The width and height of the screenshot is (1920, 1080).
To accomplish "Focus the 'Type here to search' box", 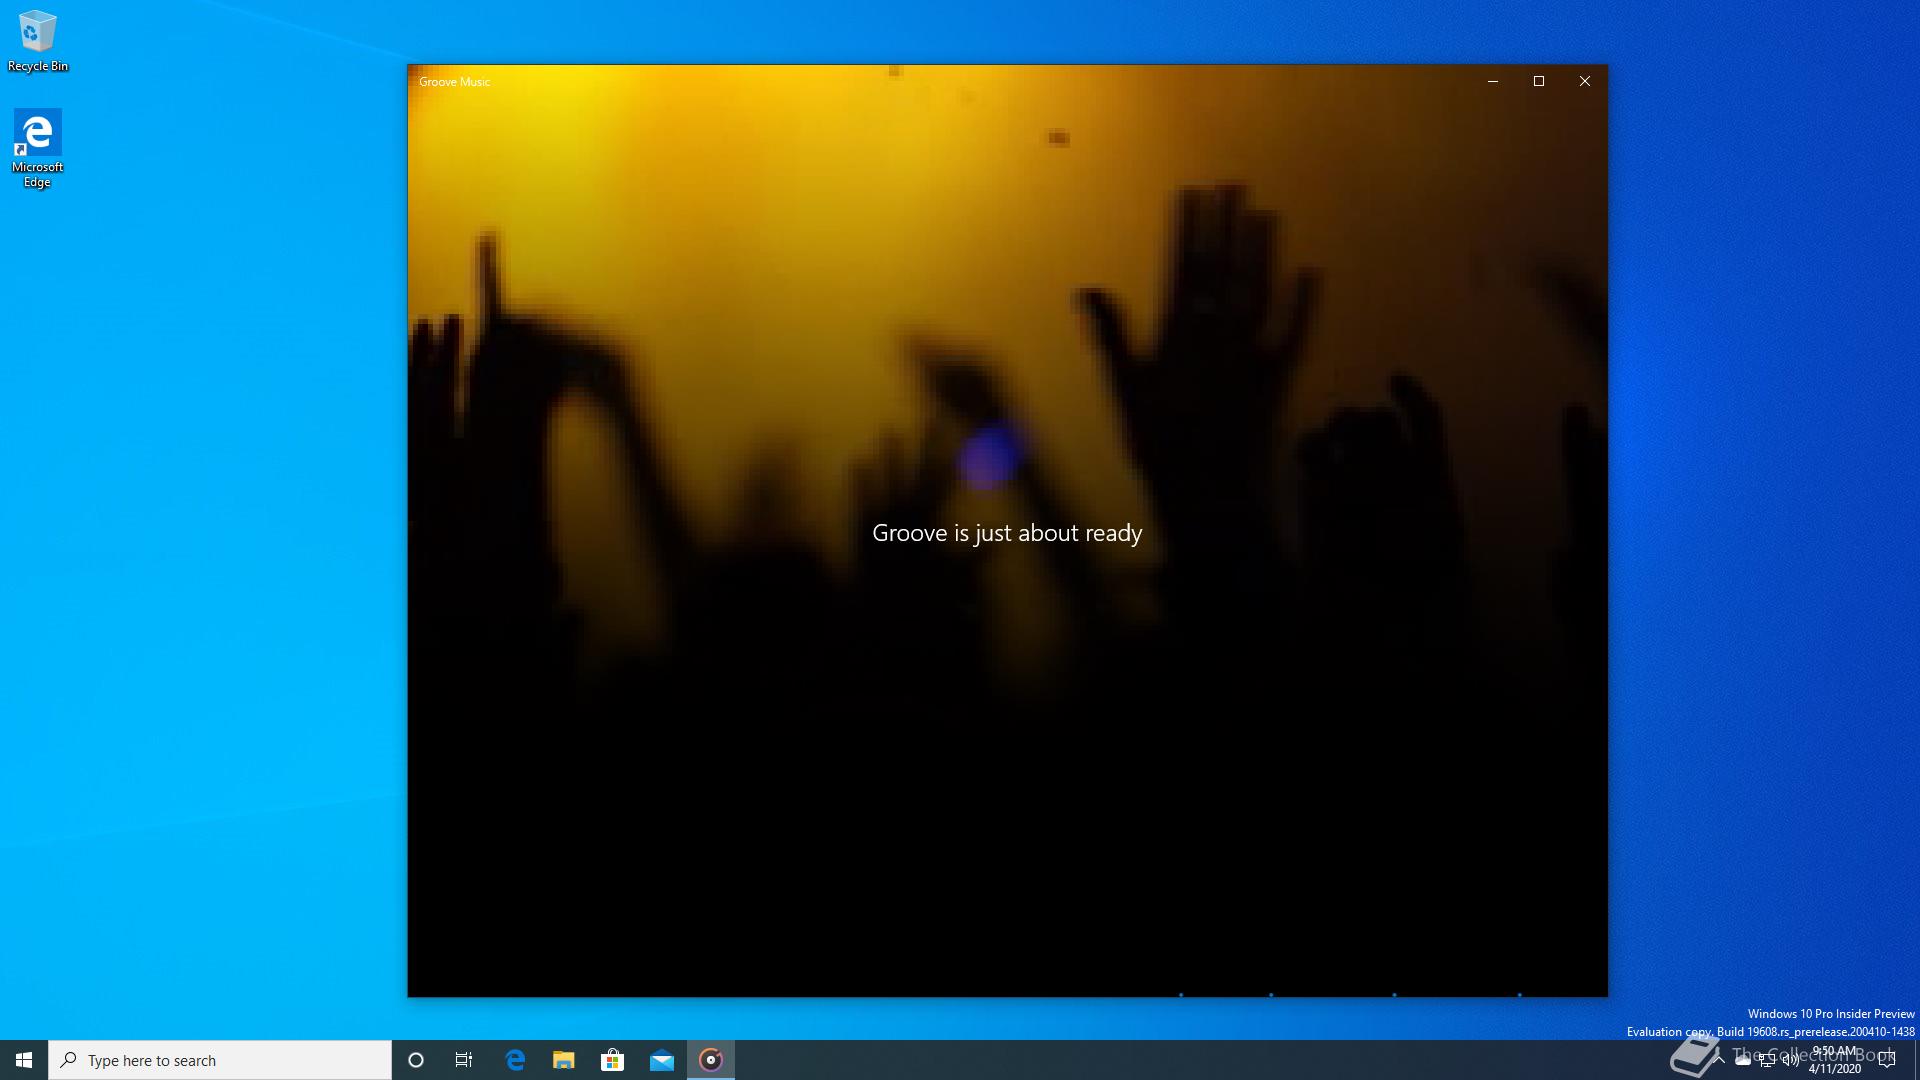I will pyautogui.click(x=220, y=1060).
